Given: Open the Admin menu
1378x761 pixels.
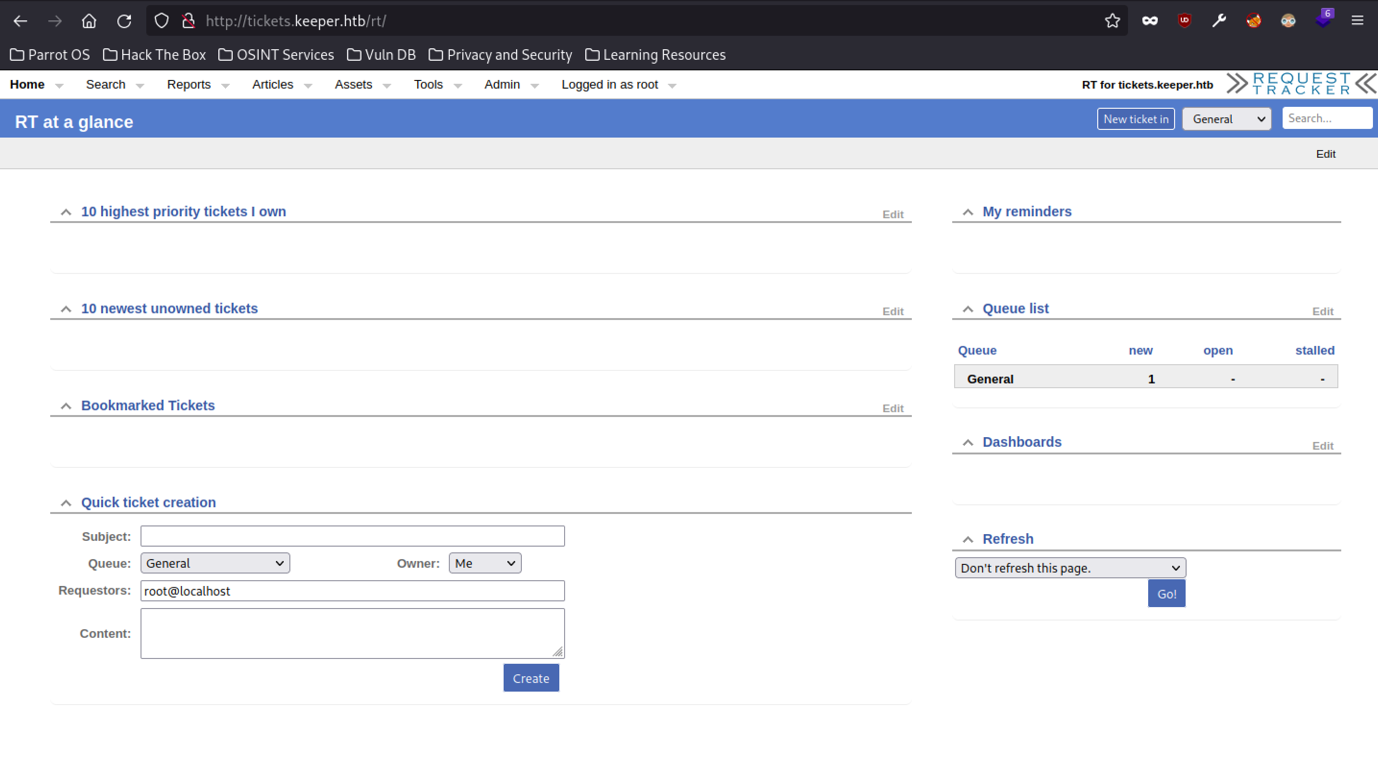Looking at the screenshot, I should pos(502,85).
